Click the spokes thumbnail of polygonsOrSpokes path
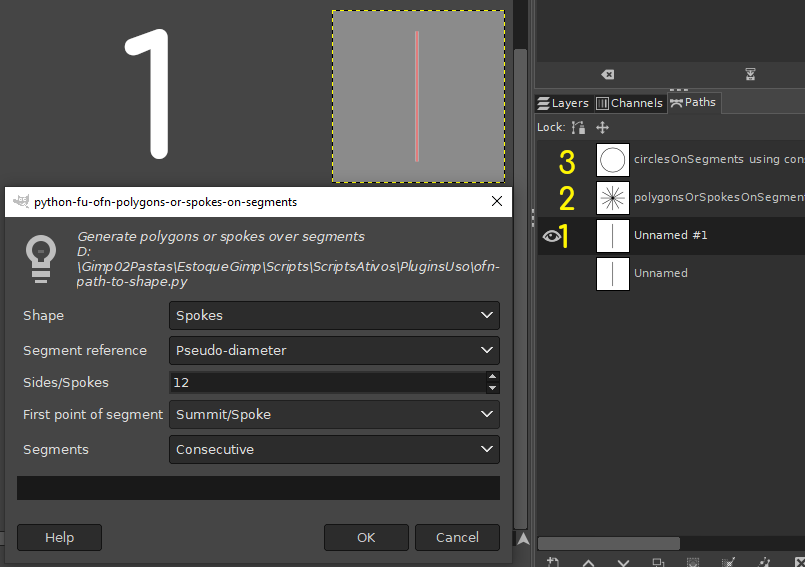Screen dimensions: 805x567 612,198
